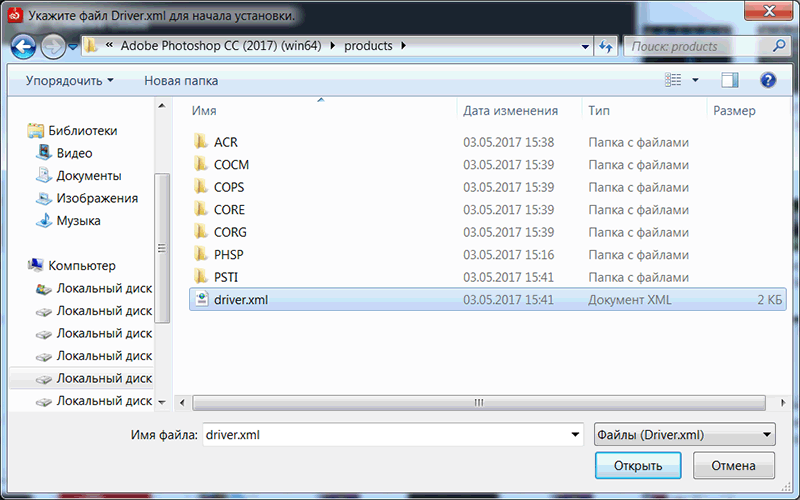Toggle the preview pane icon
This screenshot has height=500, width=800.
tap(730, 80)
